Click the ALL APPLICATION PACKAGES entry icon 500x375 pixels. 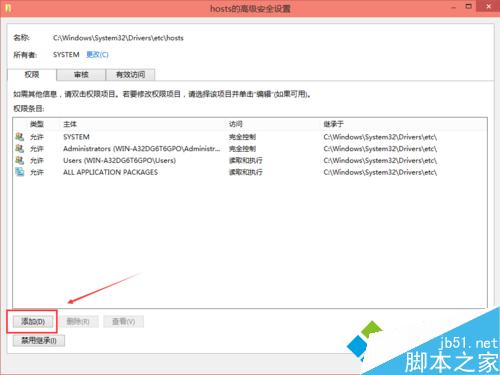point(20,172)
